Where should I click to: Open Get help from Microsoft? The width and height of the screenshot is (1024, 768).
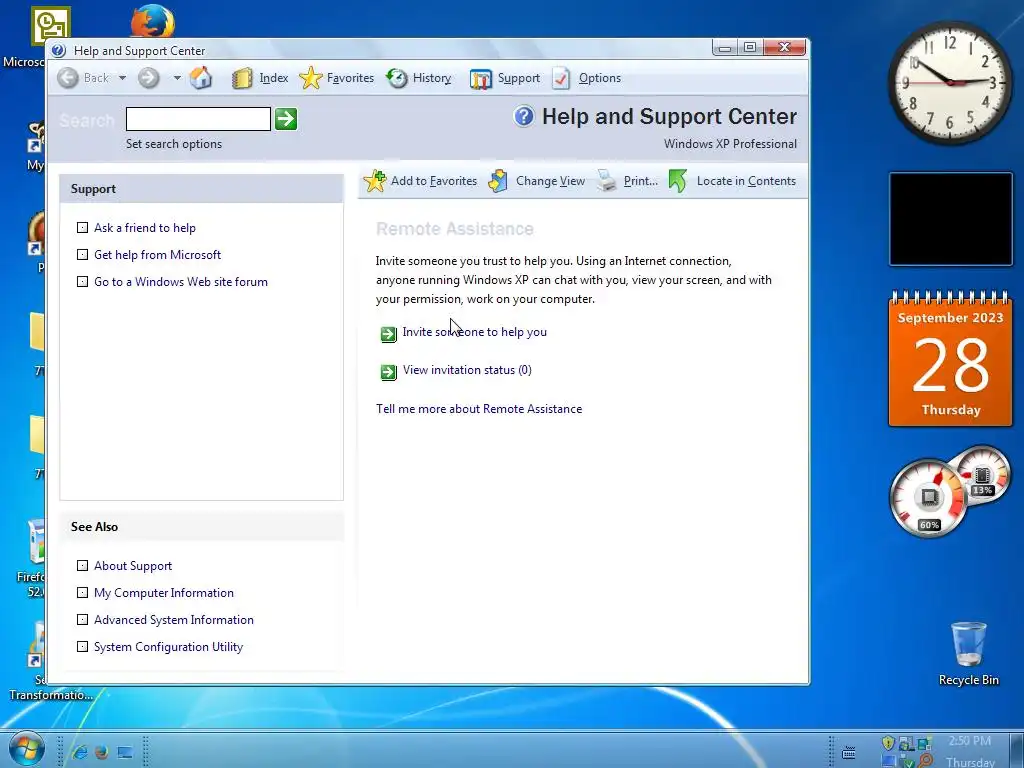point(157,255)
